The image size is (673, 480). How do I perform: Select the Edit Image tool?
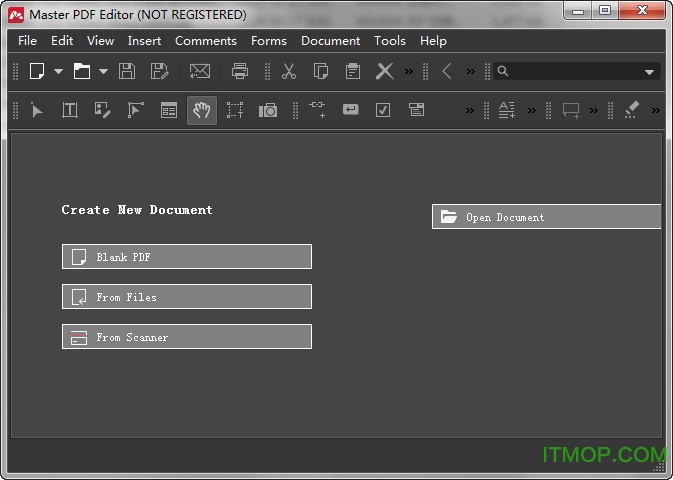coord(103,110)
